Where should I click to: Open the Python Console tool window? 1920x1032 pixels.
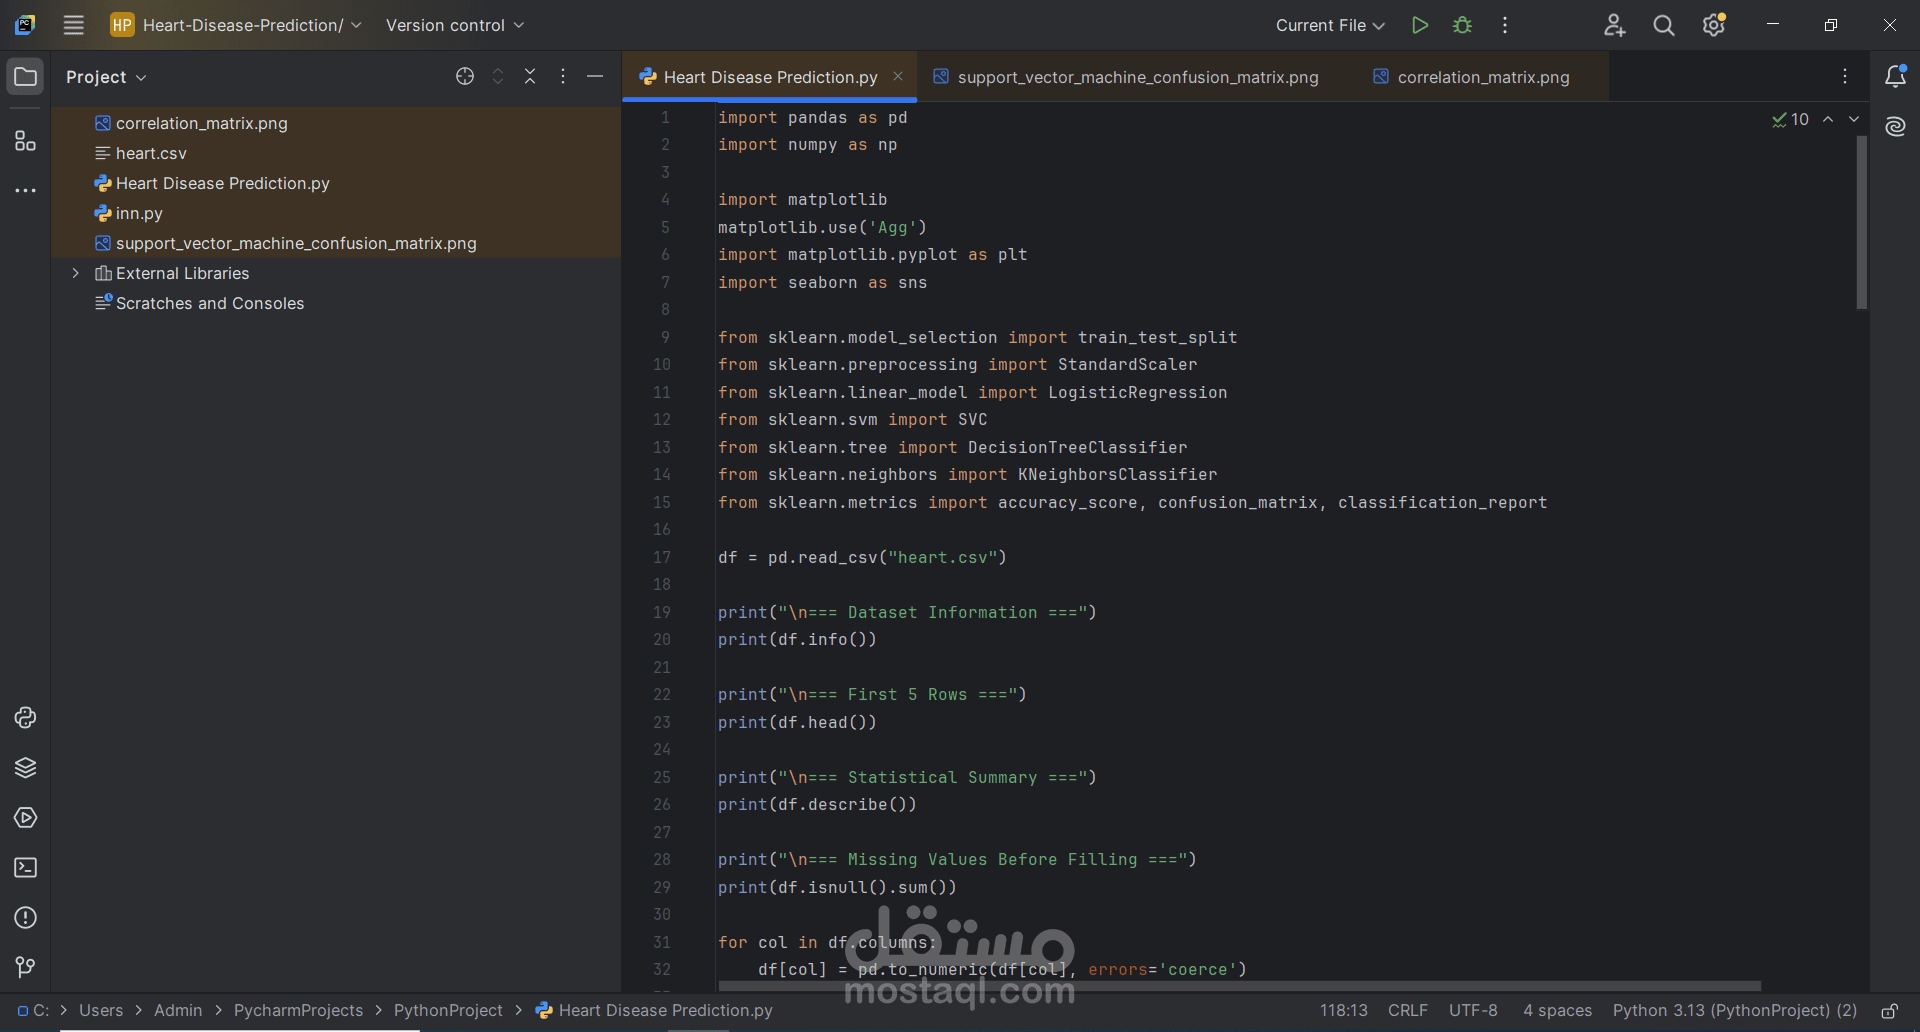point(26,718)
